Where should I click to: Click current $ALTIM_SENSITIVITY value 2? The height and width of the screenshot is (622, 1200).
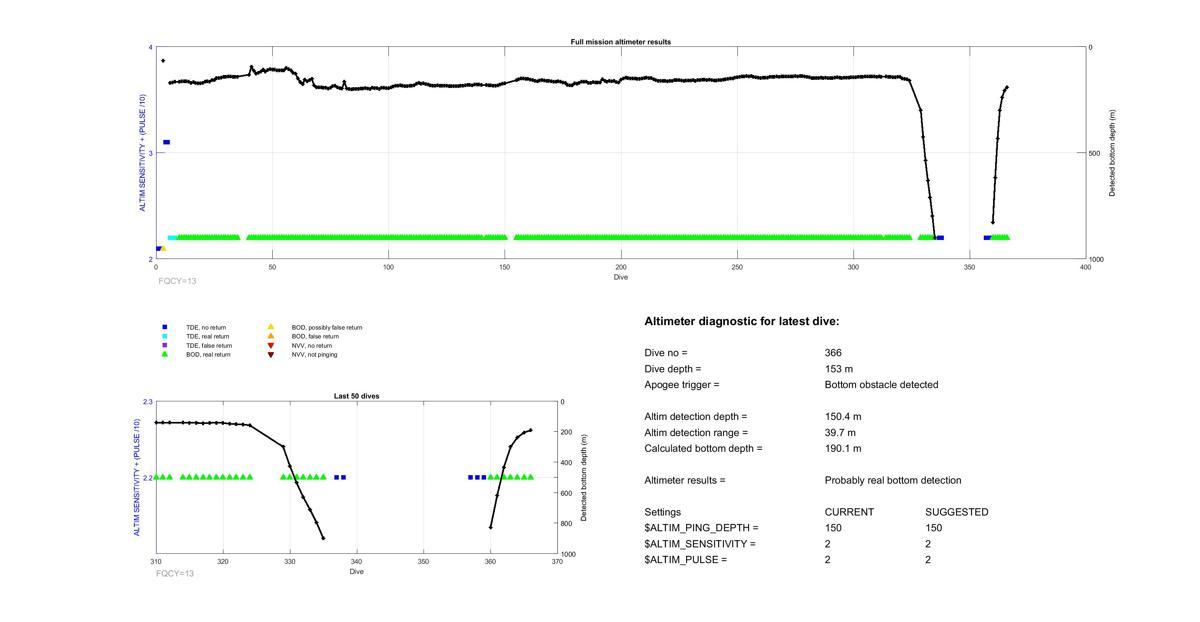pos(827,544)
